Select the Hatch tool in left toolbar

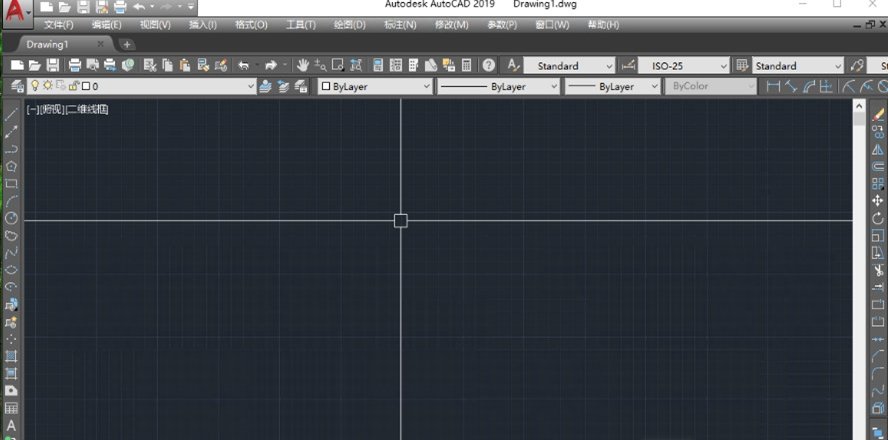click(x=11, y=356)
